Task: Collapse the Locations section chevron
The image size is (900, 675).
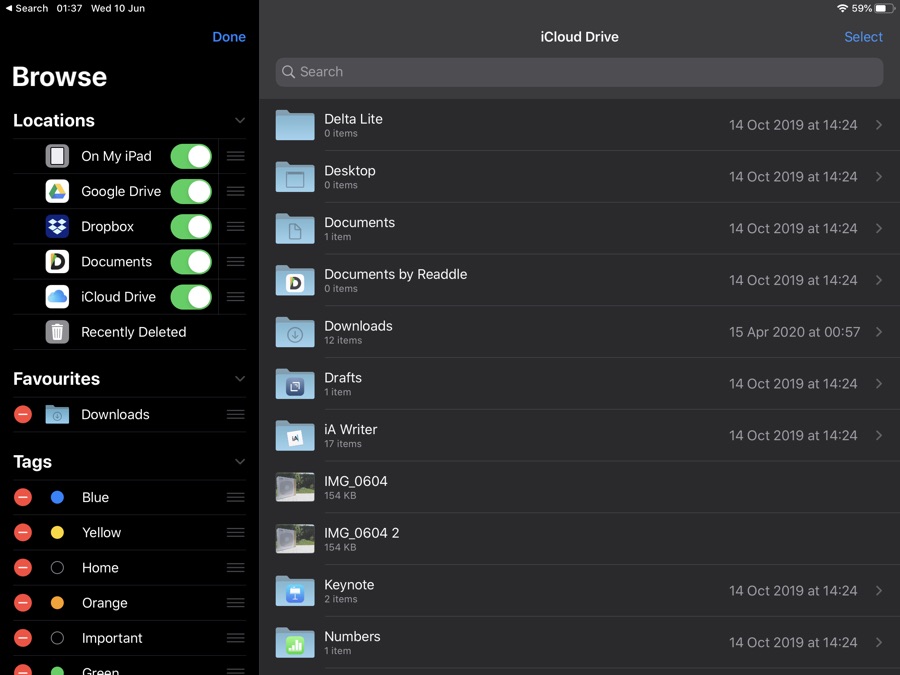Action: tap(240, 121)
